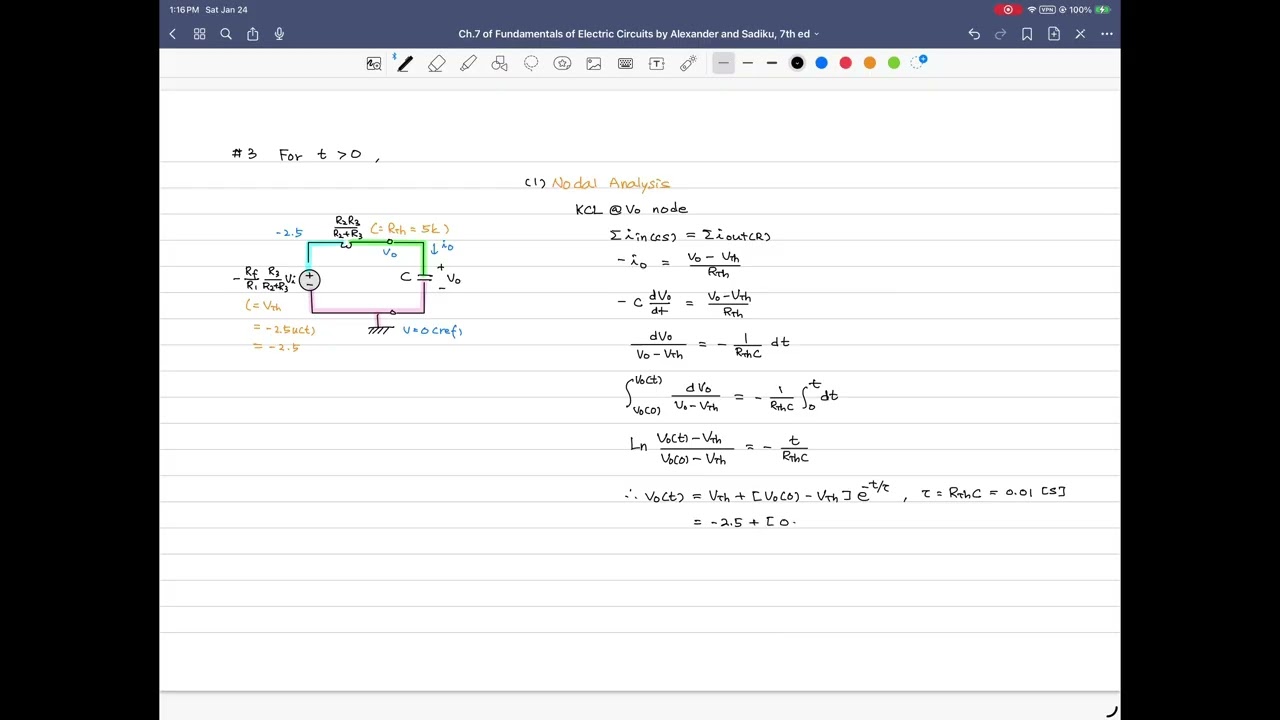Tap the clock showing 1:16 PM
1280x720 pixels.
pos(184,10)
